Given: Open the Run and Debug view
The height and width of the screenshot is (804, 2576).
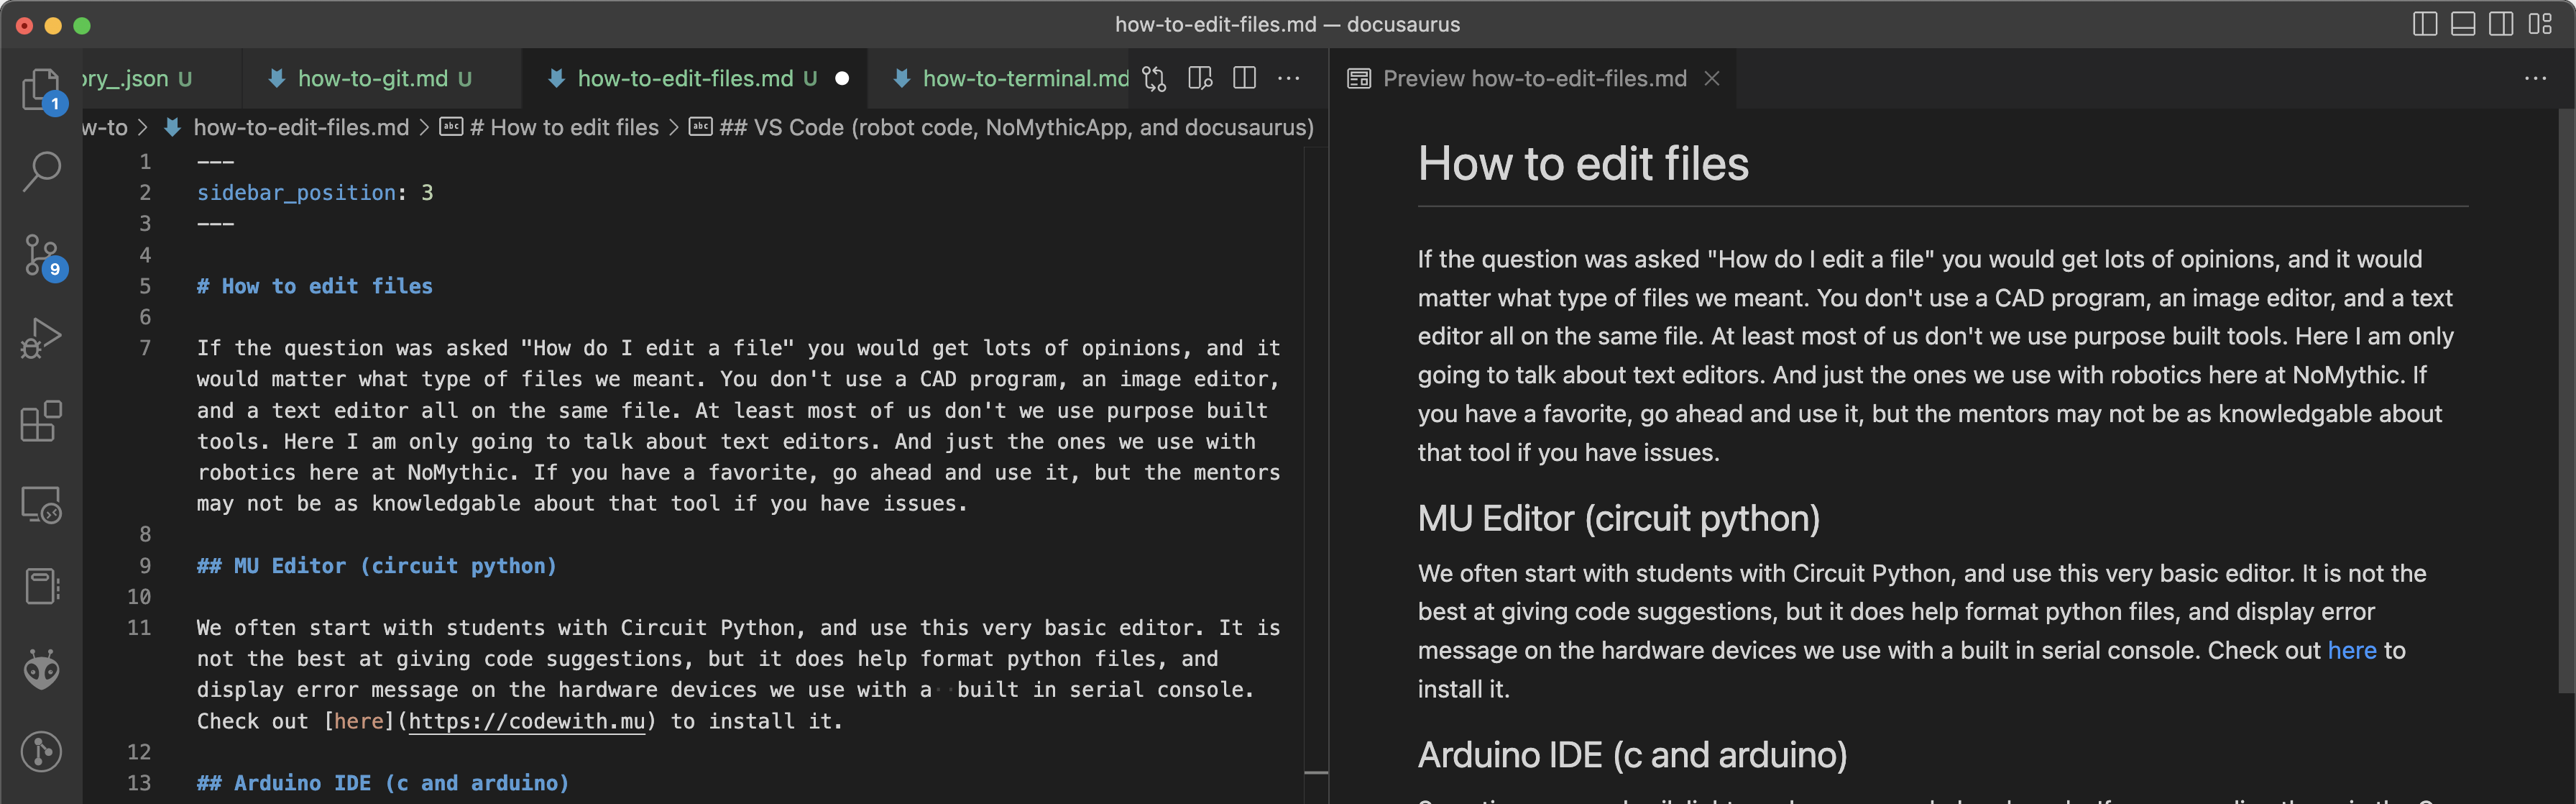Looking at the screenshot, I should click(x=41, y=338).
